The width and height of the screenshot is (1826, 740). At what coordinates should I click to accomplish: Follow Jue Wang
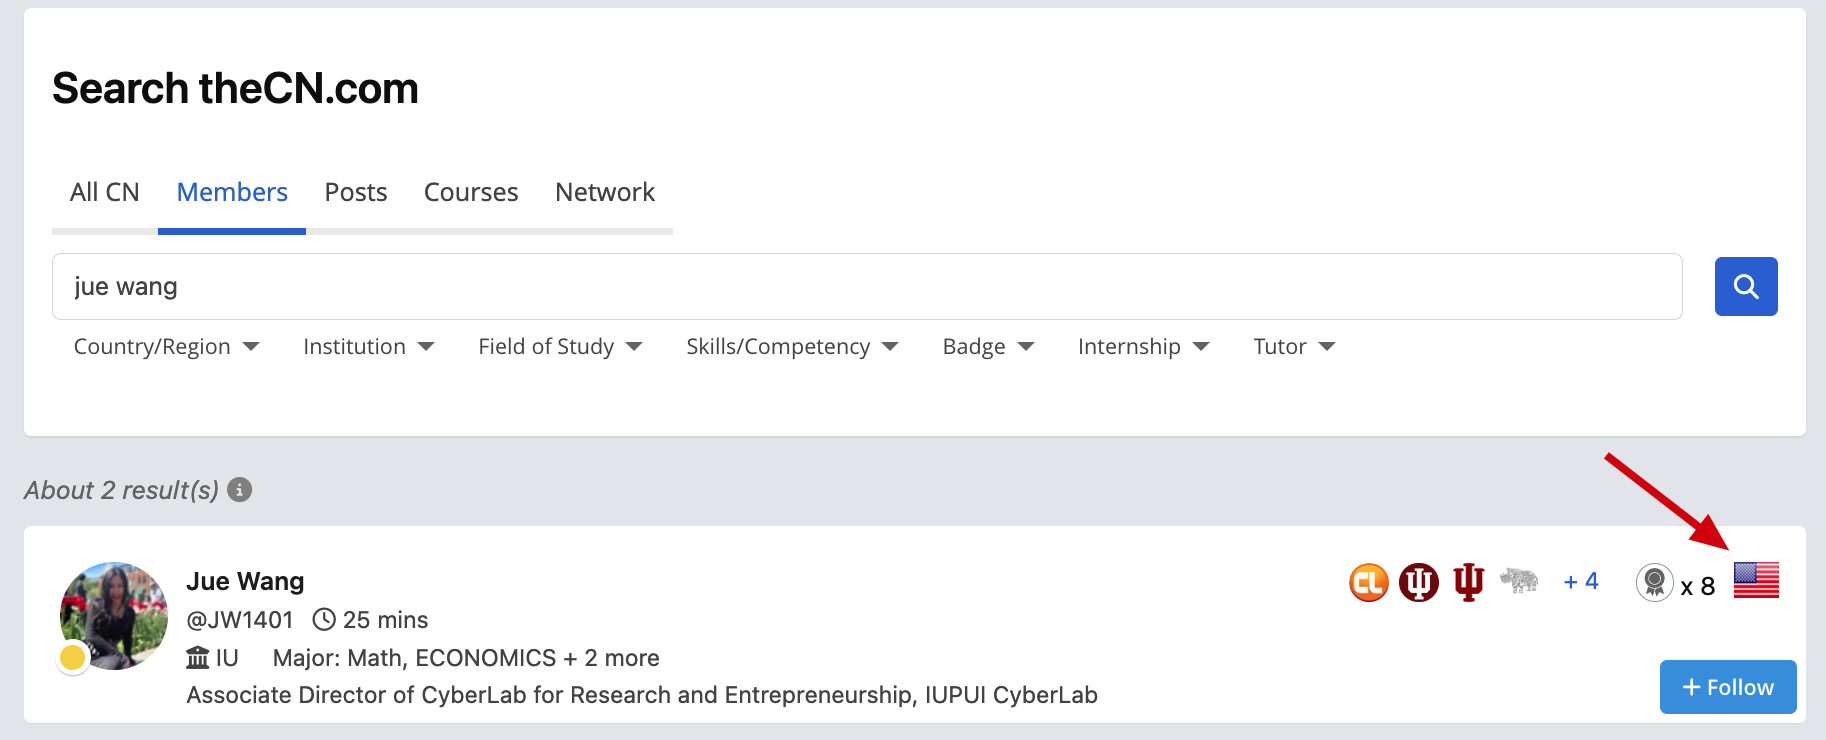1728,687
